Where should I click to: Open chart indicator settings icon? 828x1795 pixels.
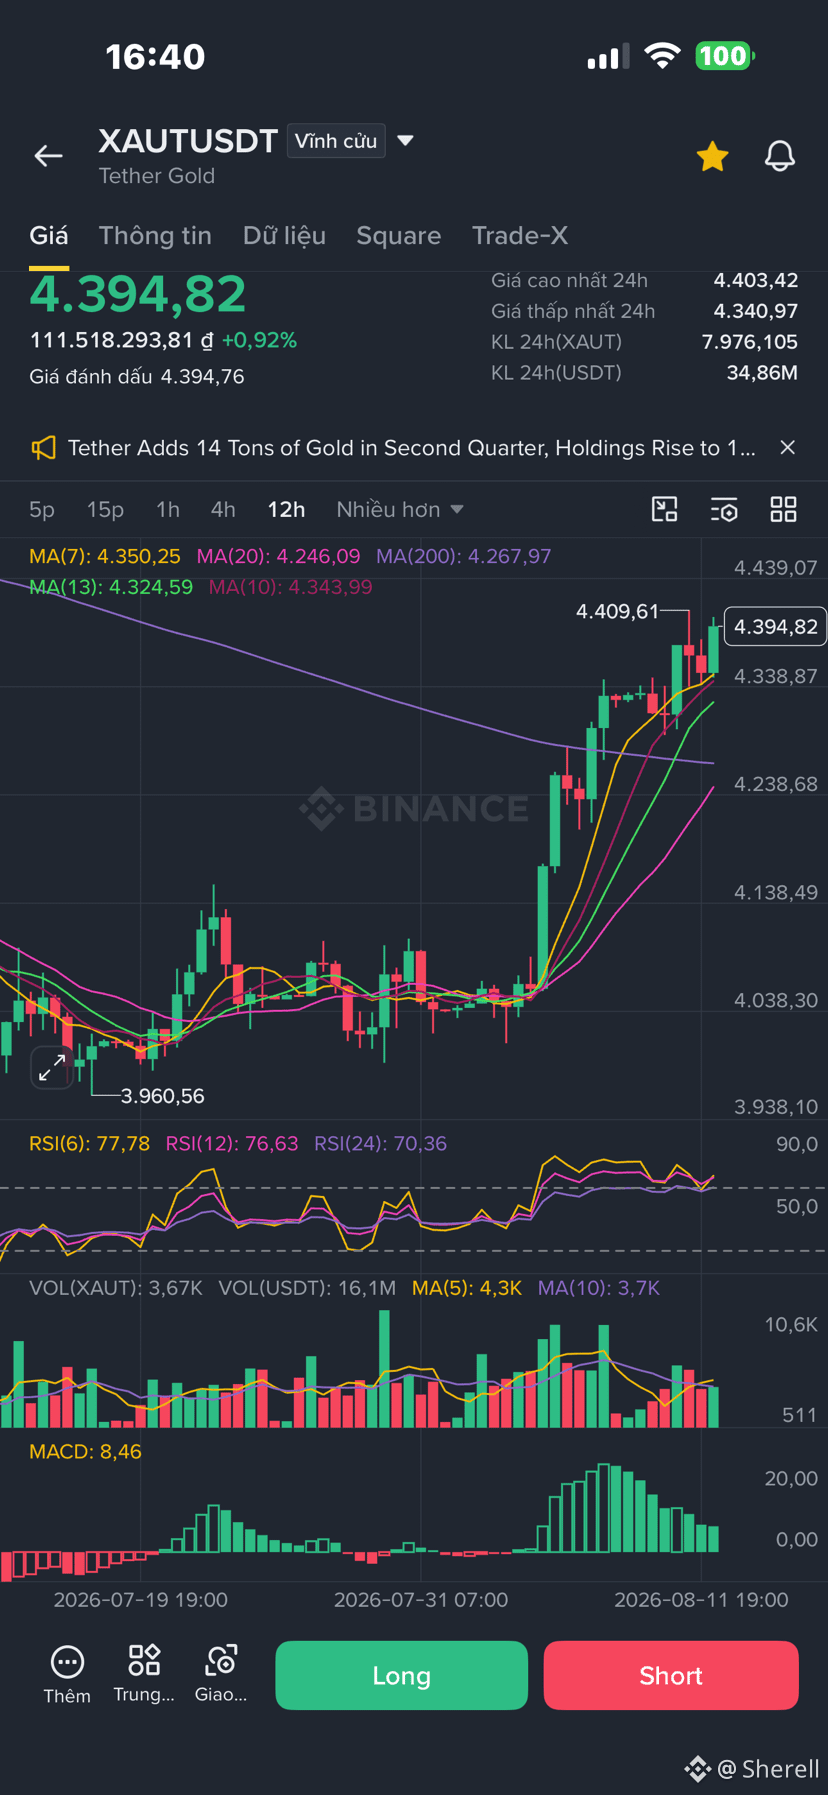coord(724,510)
